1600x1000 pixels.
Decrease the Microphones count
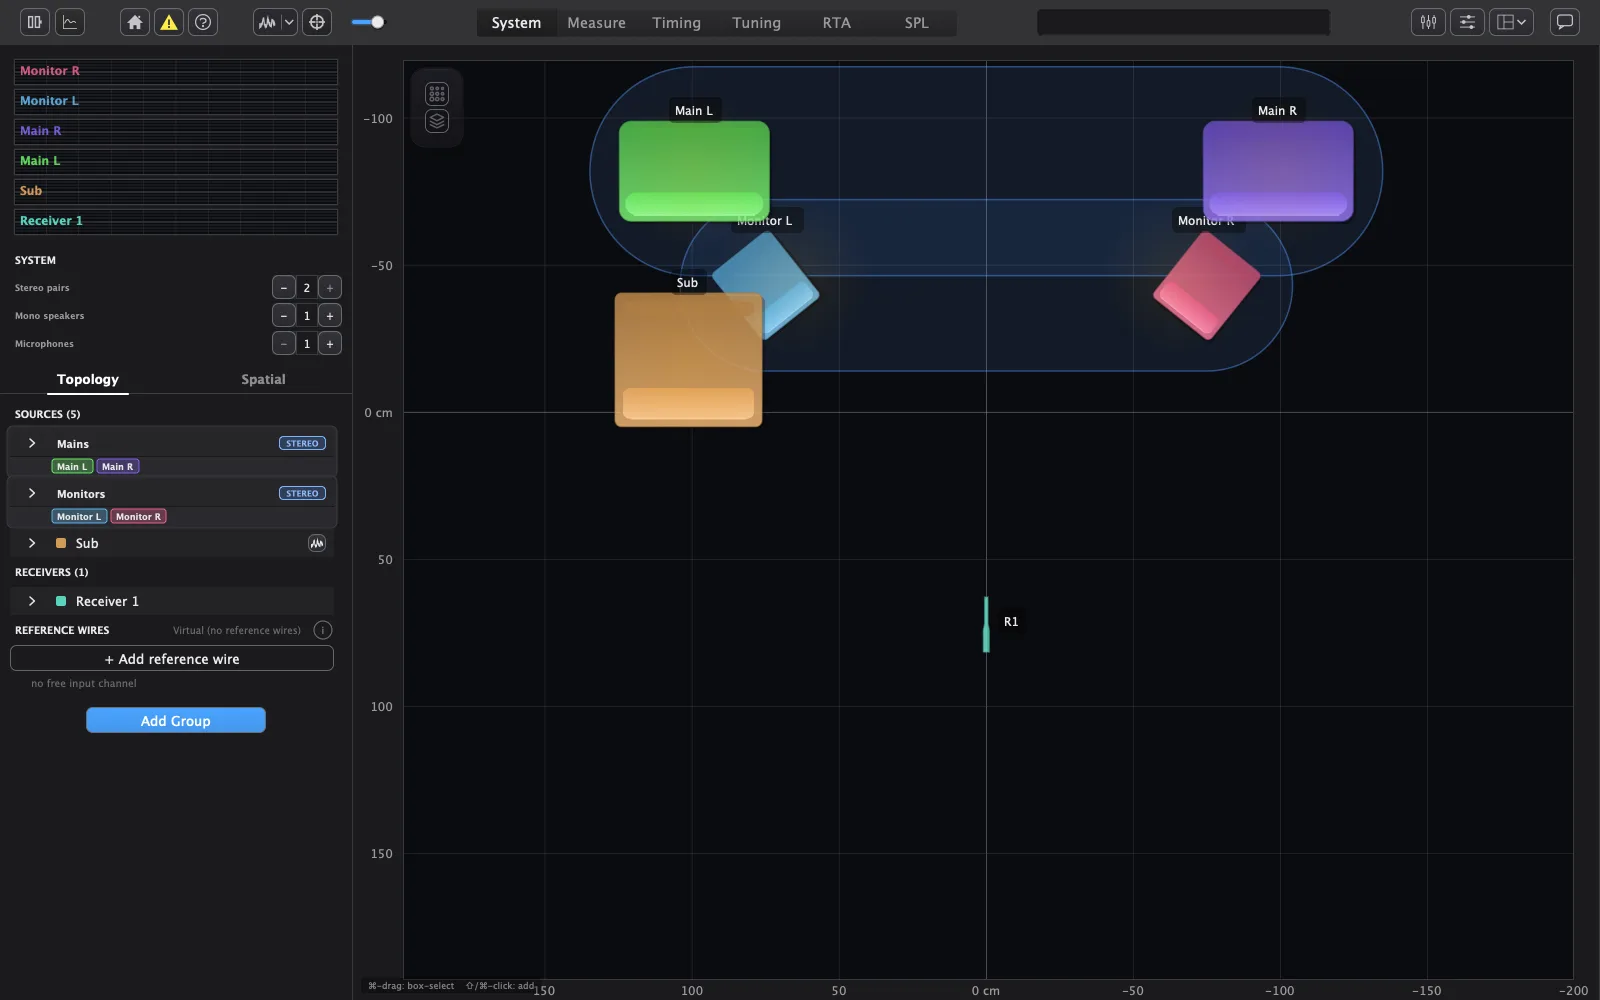[284, 344]
